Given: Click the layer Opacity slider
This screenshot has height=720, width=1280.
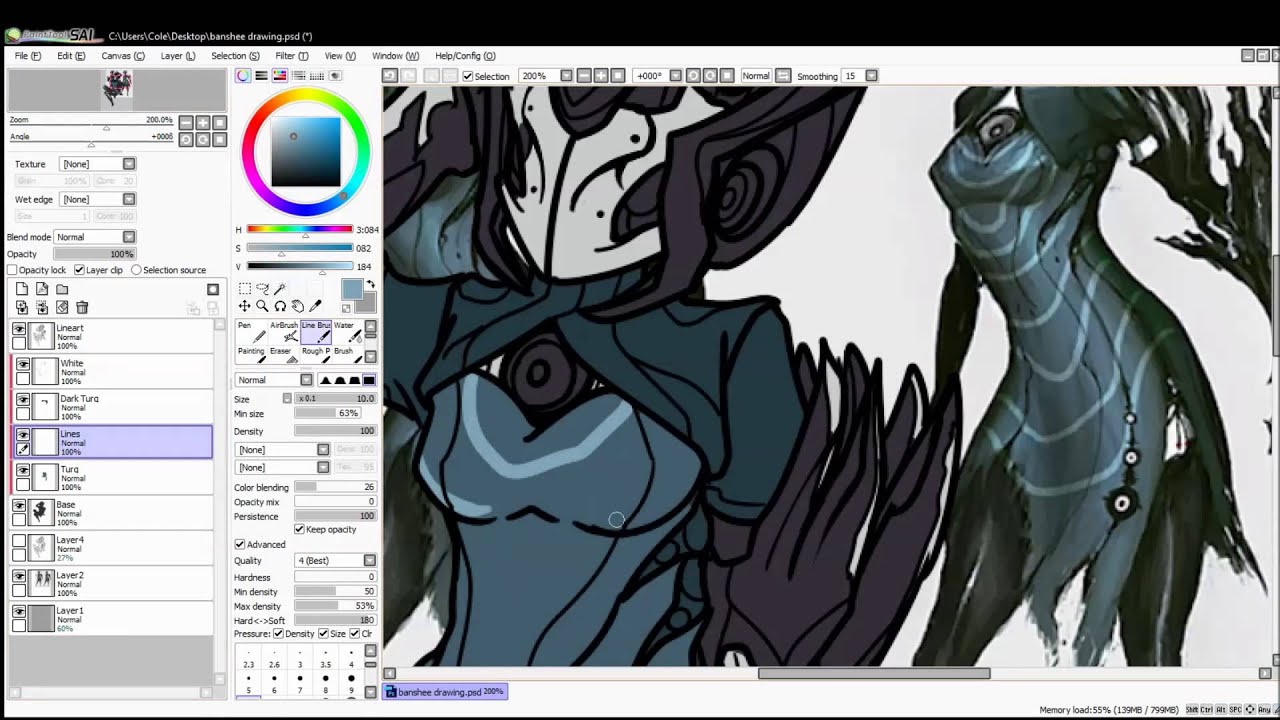Looking at the screenshot, I should pyautogui.click(x=95, y=254).
